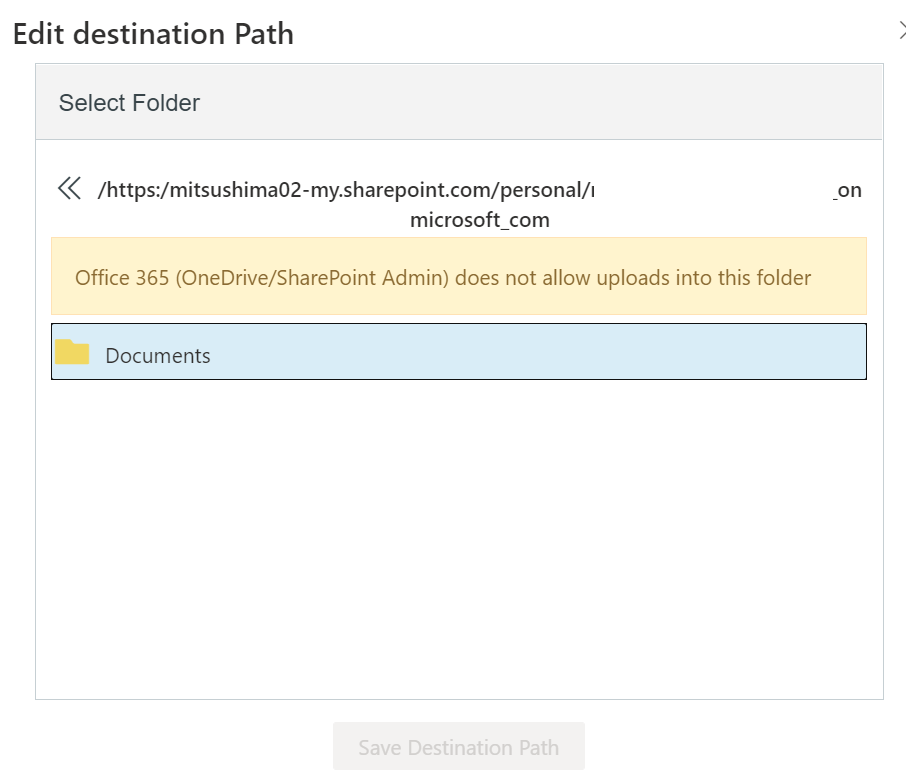Click the "personal" segment of the path
The image size is (906, 784).
[546, 190]
